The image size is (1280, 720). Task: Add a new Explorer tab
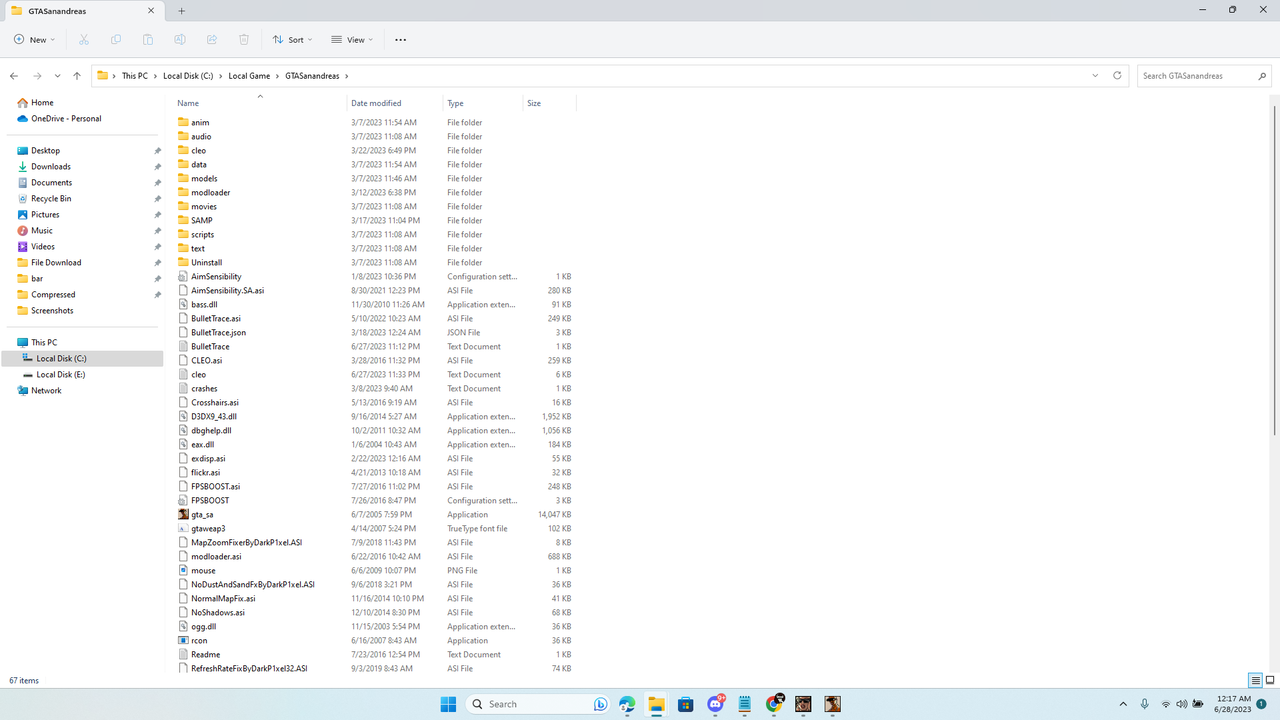click(x=181, y=11)
